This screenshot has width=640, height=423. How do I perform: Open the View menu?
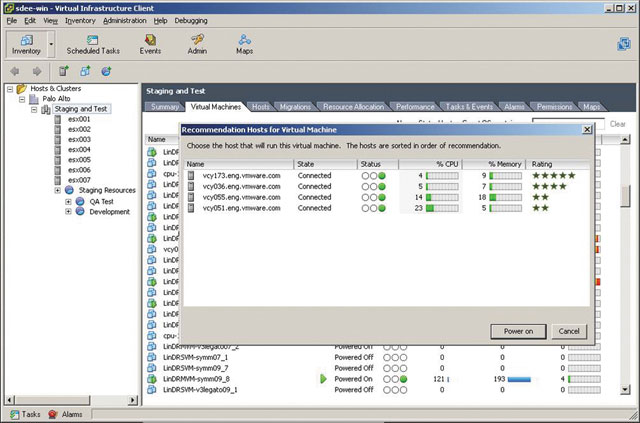pos(50,20)
